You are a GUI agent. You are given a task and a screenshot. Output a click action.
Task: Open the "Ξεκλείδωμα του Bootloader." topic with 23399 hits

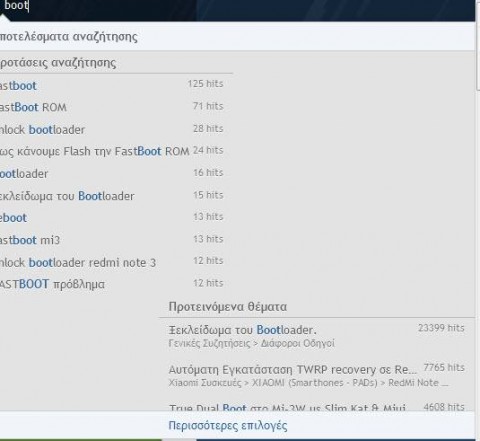[x=317, y=336]
